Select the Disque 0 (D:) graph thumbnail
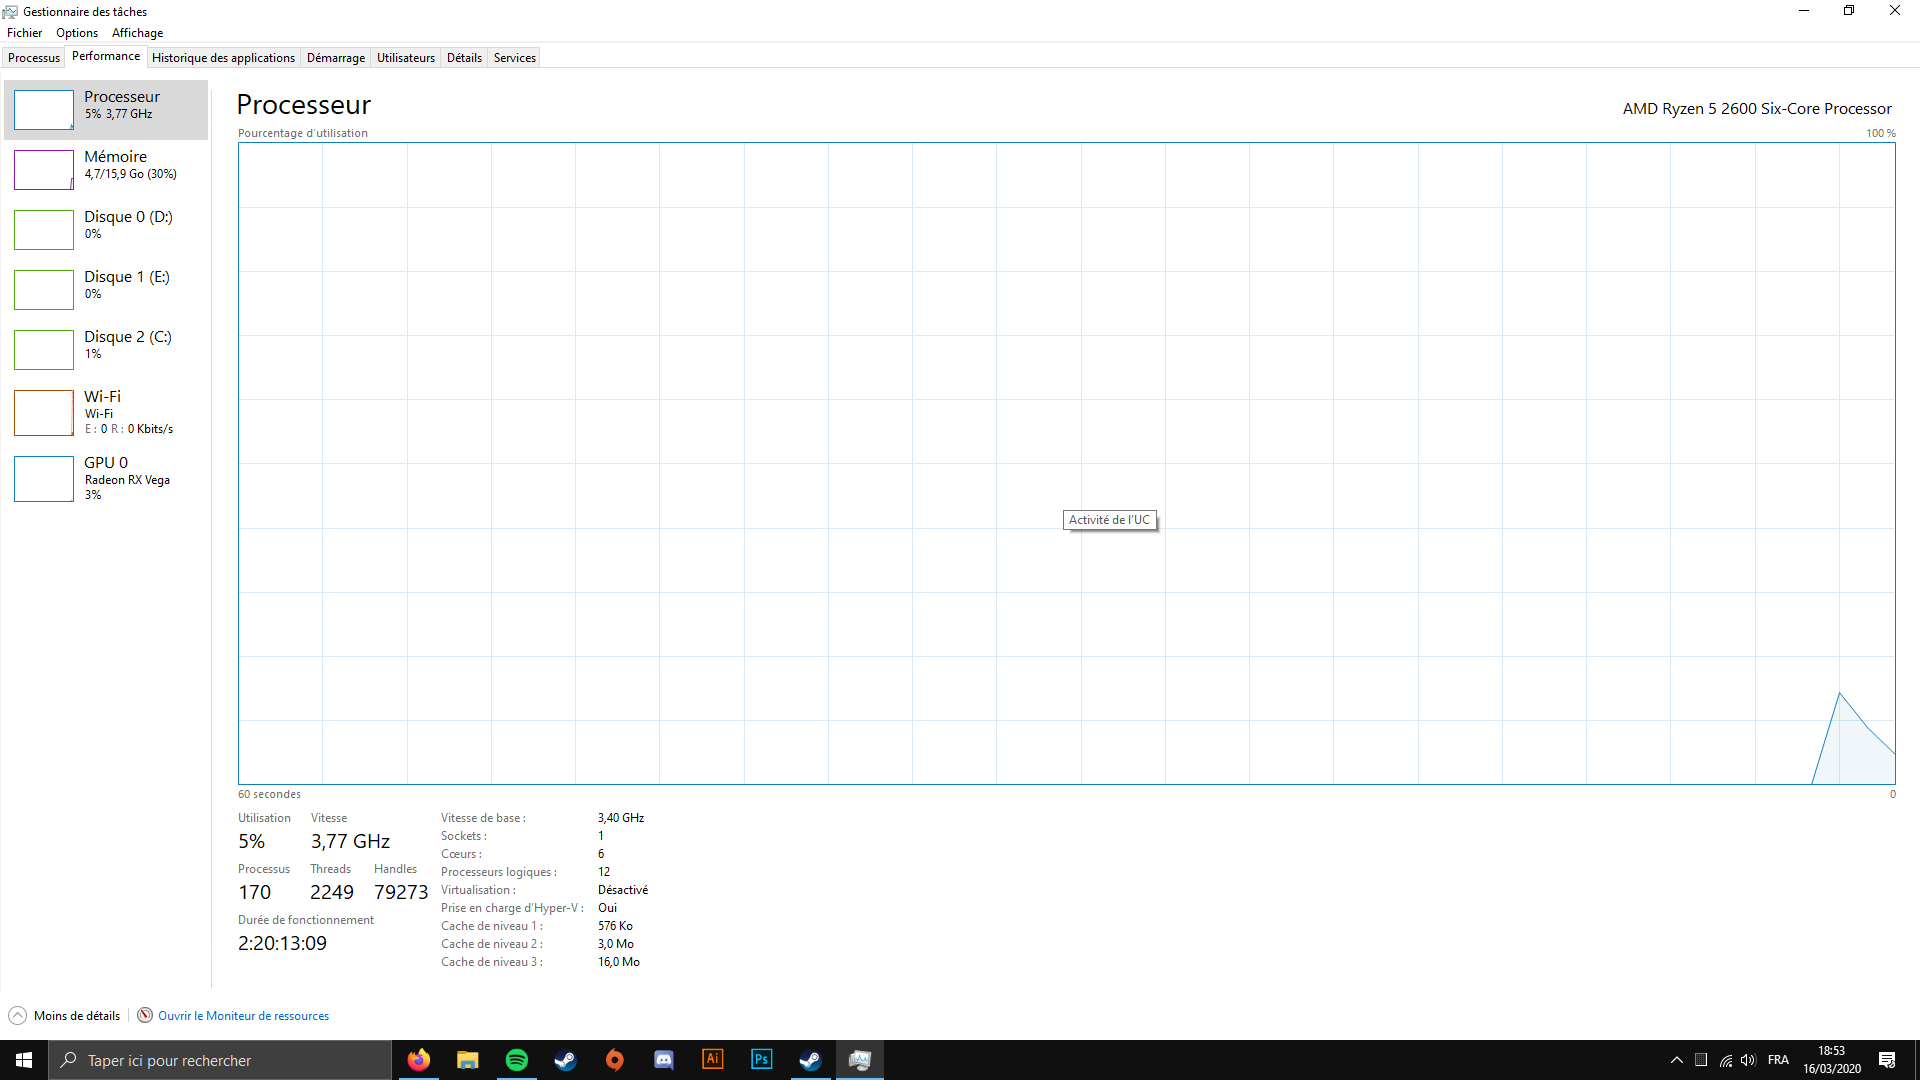 tap(44, 230)
